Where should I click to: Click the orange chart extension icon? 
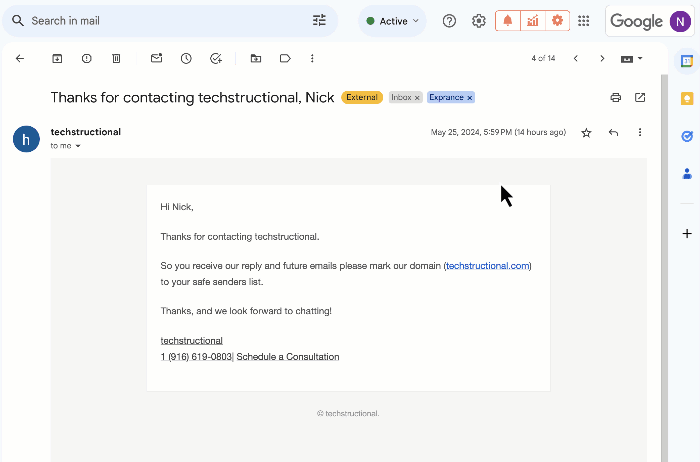533,21
